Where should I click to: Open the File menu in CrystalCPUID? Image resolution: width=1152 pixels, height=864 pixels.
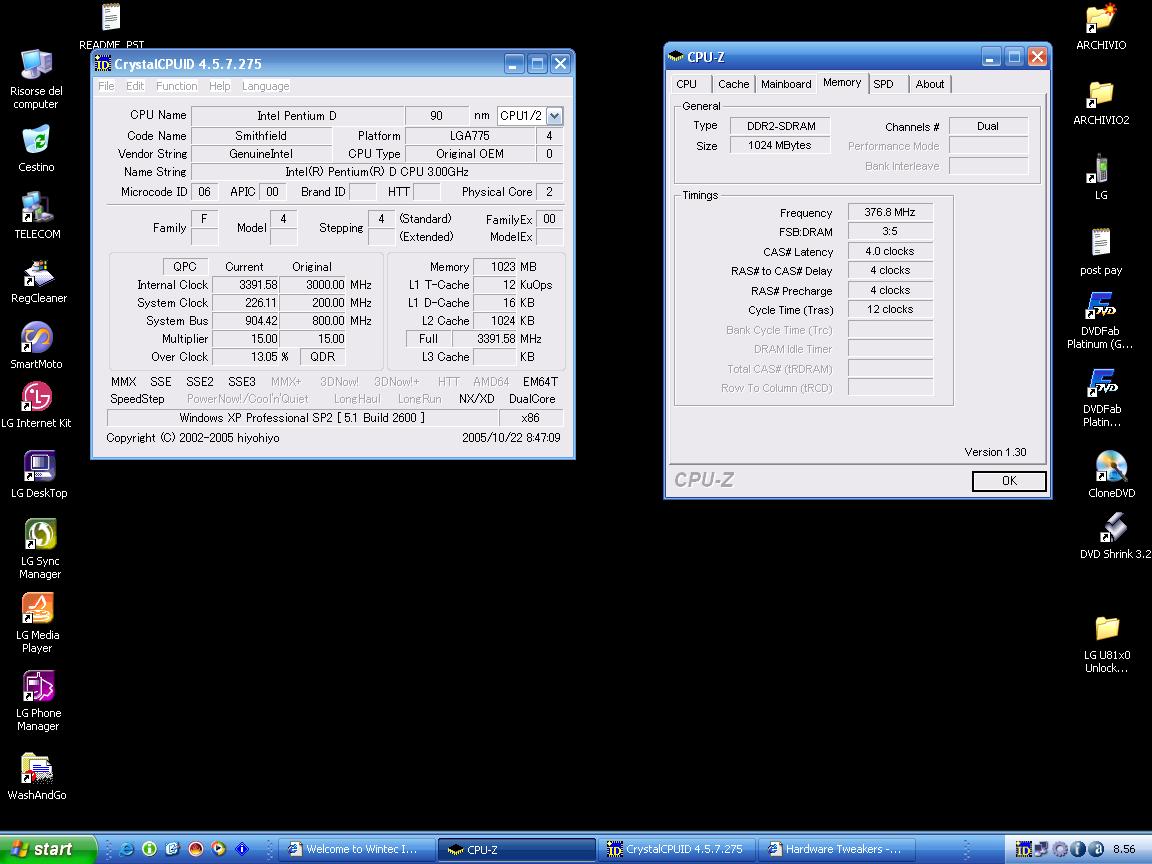[107, 86]
